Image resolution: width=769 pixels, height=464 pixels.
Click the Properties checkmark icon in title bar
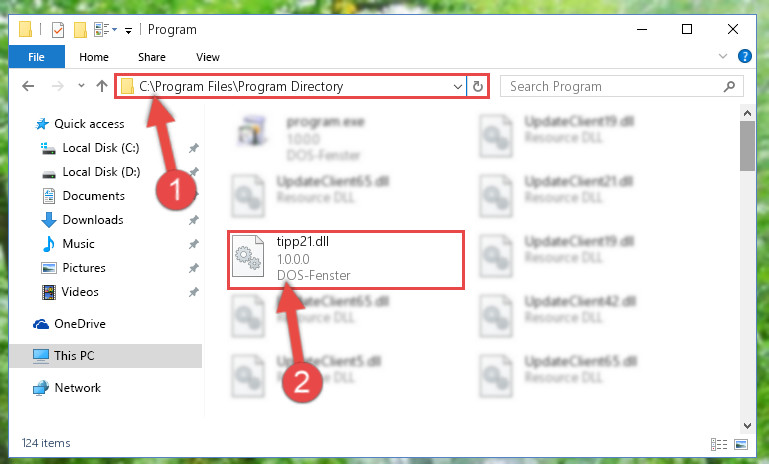coord(58,29)
